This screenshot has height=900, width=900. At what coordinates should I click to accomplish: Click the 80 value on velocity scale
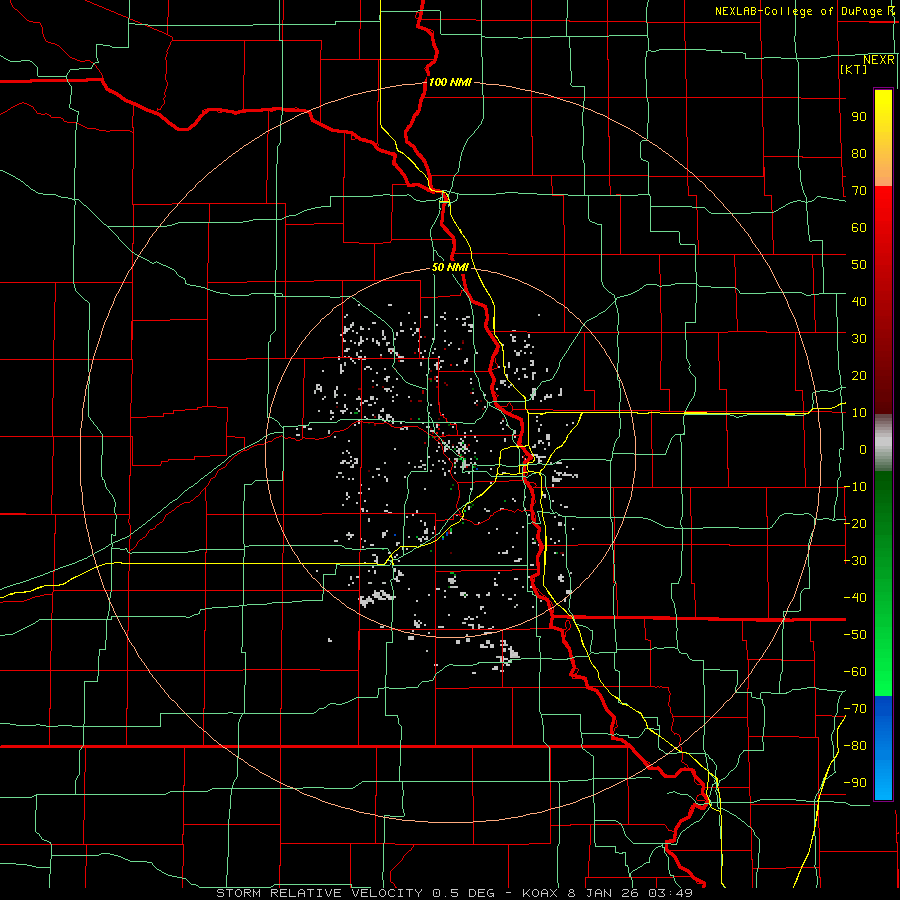click(x=859, y=154)
